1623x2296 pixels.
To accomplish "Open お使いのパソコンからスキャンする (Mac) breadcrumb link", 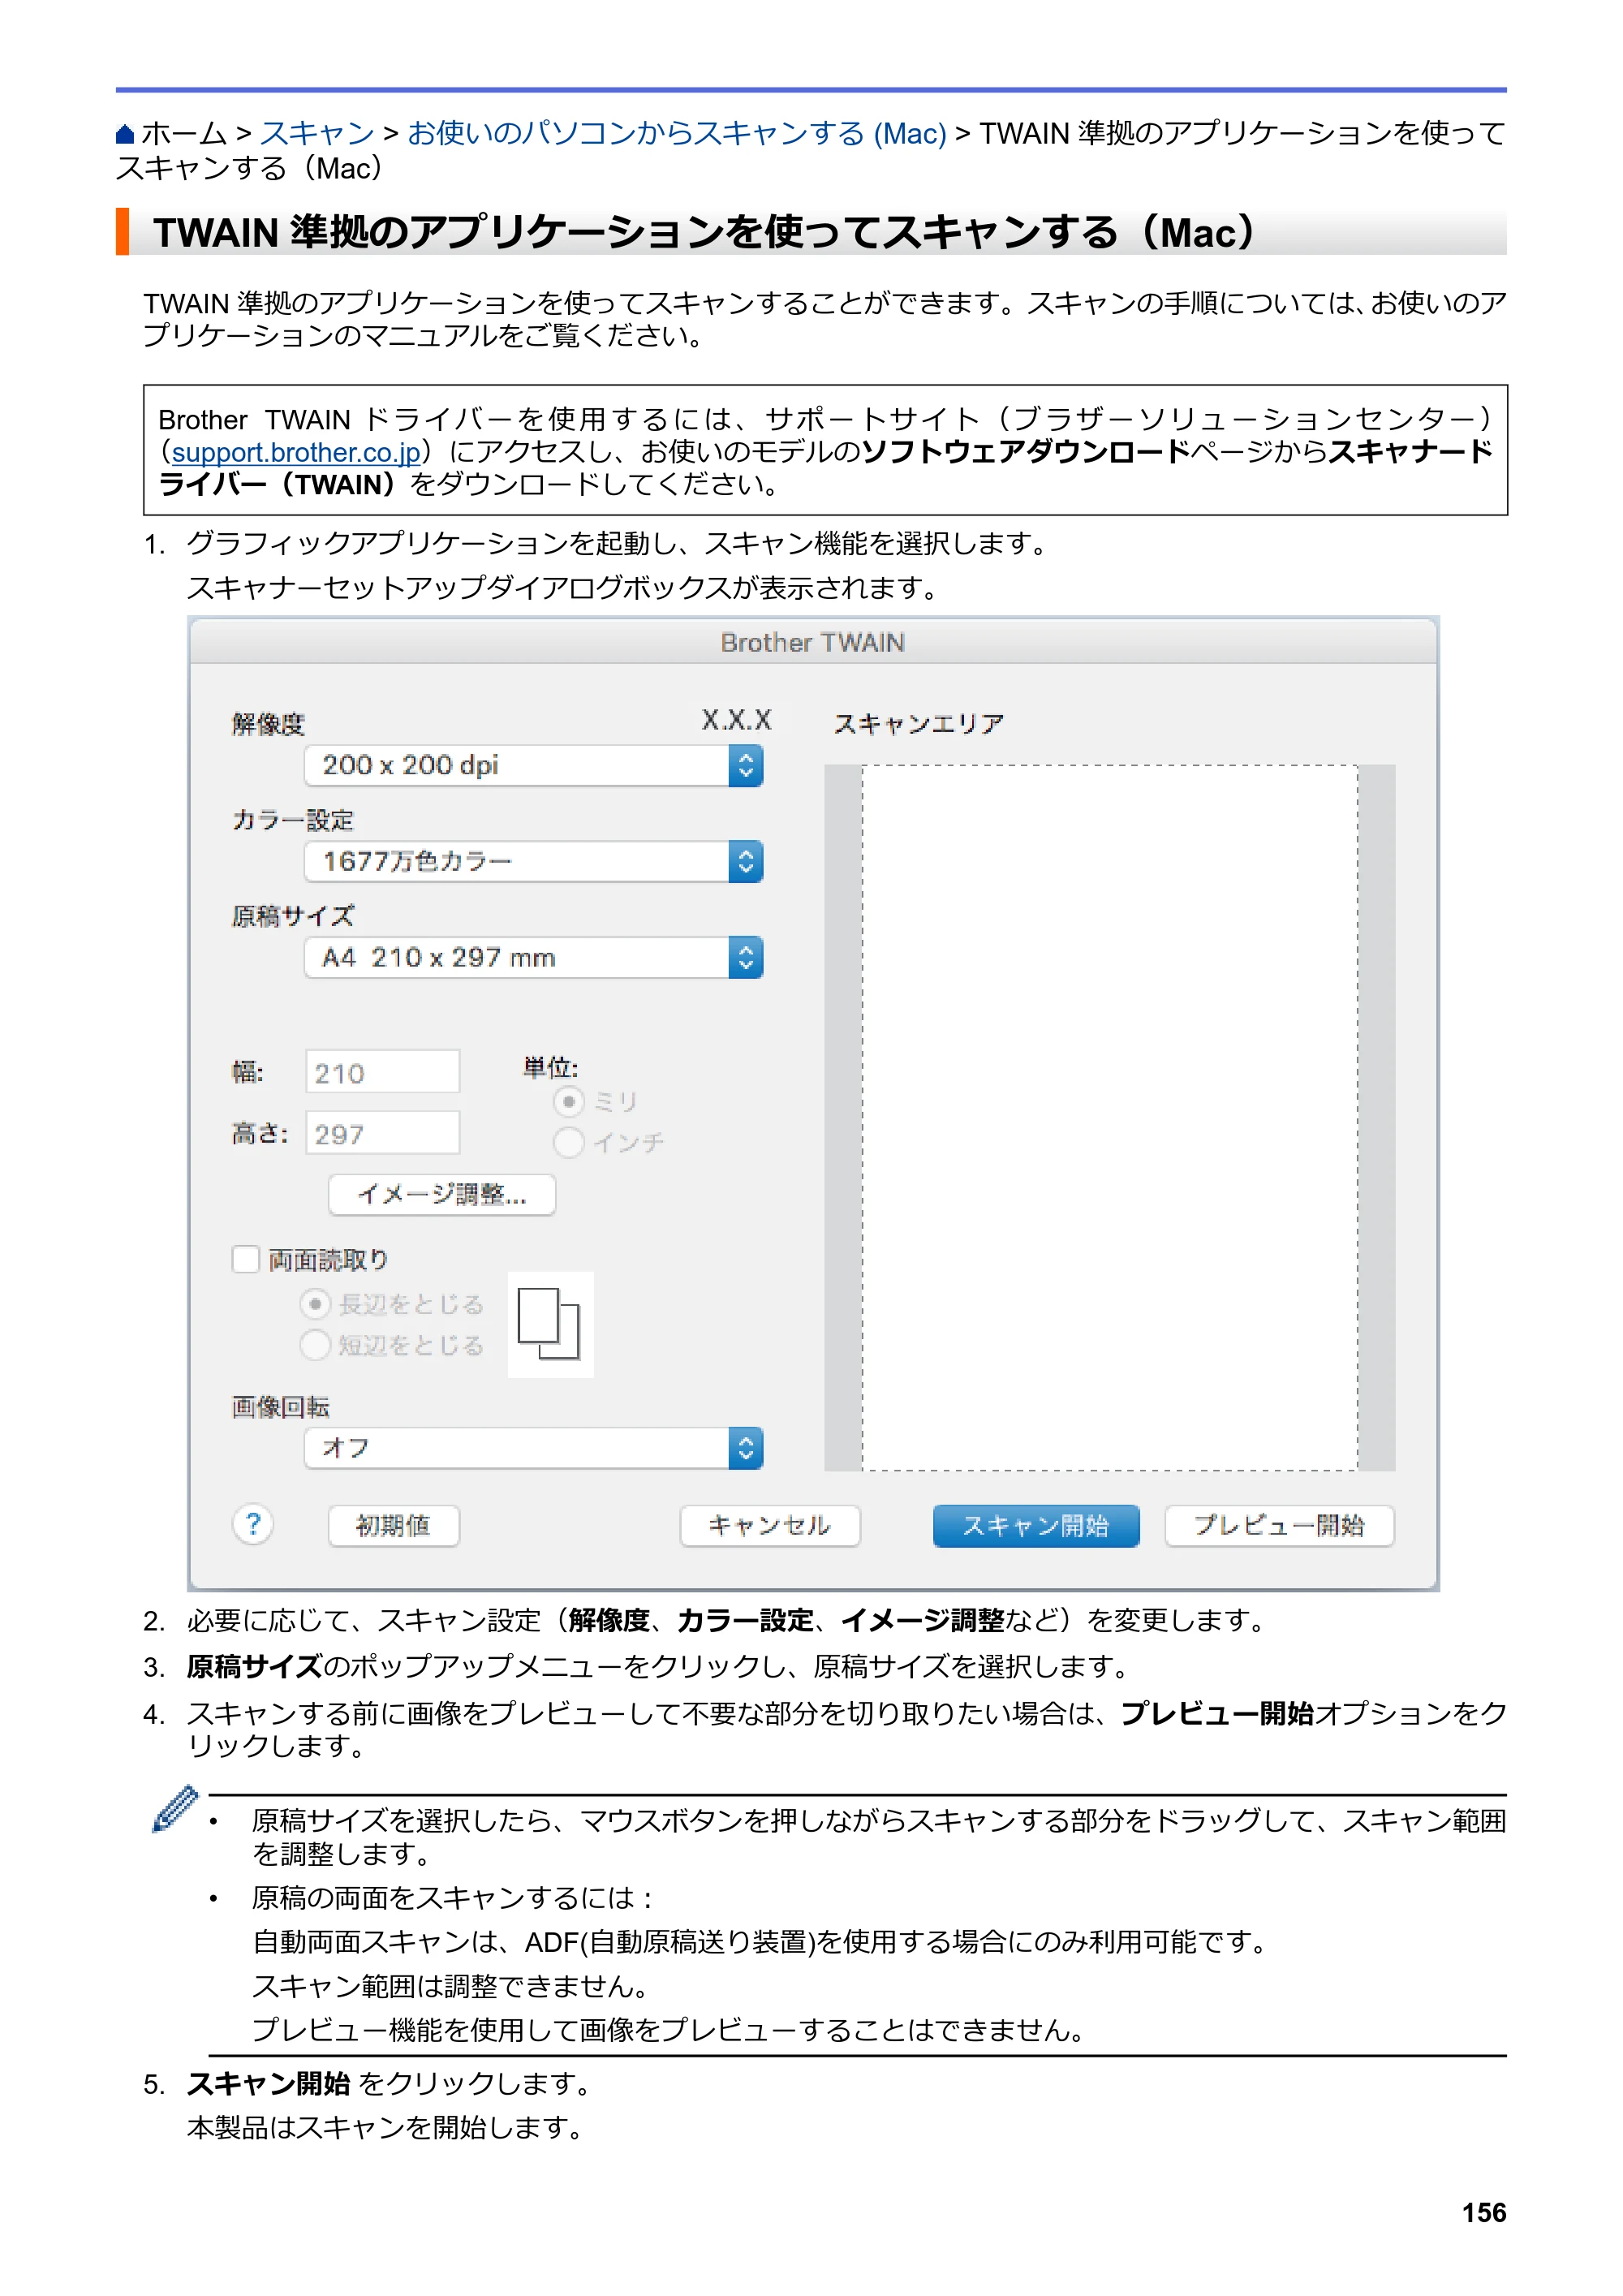I will pyautogui.click(x=676, y=133).
